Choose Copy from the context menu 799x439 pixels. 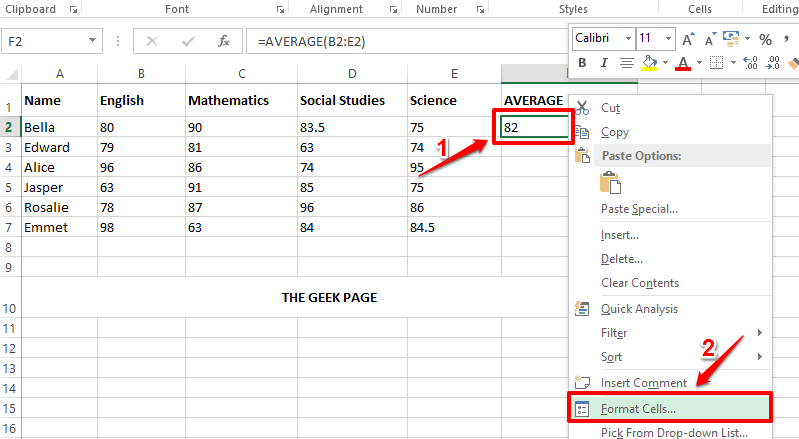coord(614,132)
